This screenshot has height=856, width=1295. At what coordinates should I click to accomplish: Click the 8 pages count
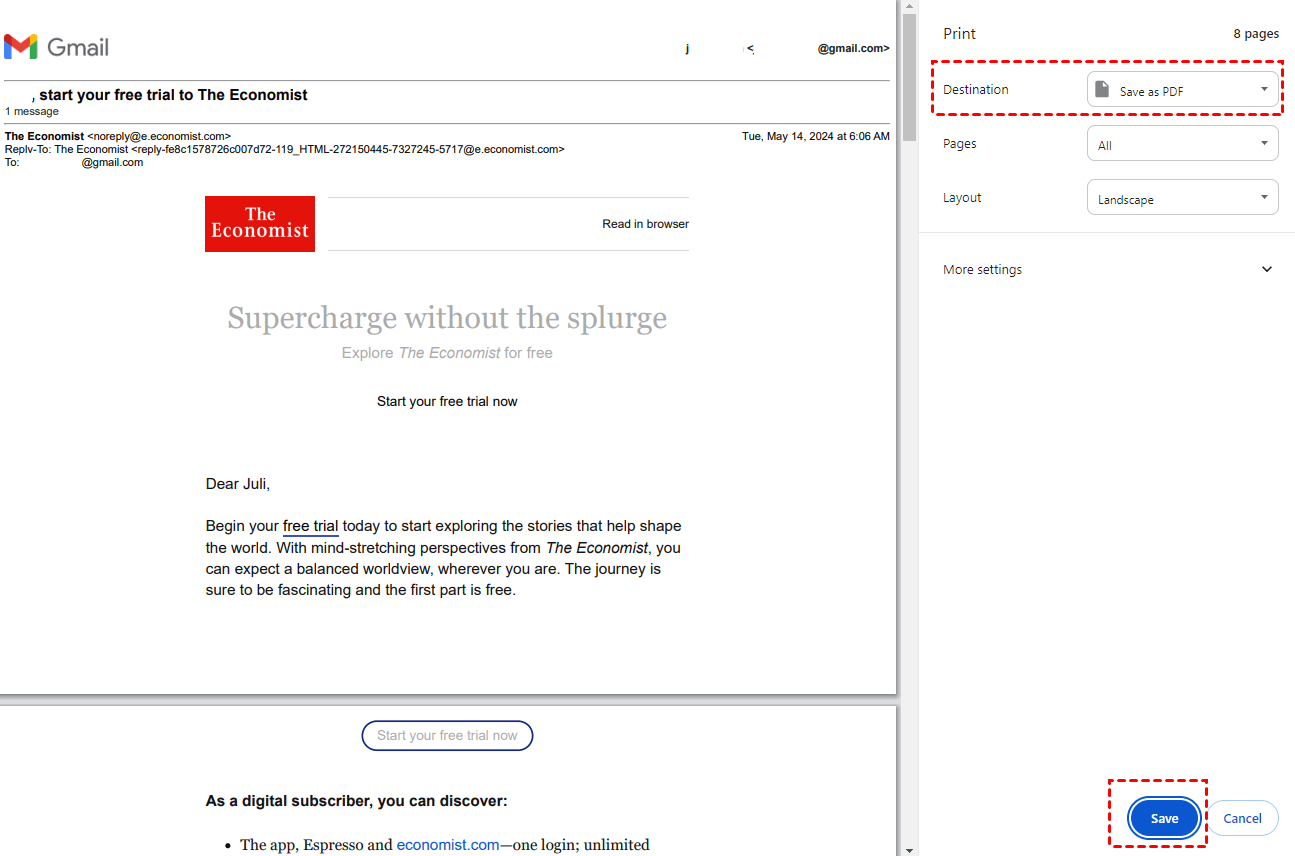[1256, 34]
